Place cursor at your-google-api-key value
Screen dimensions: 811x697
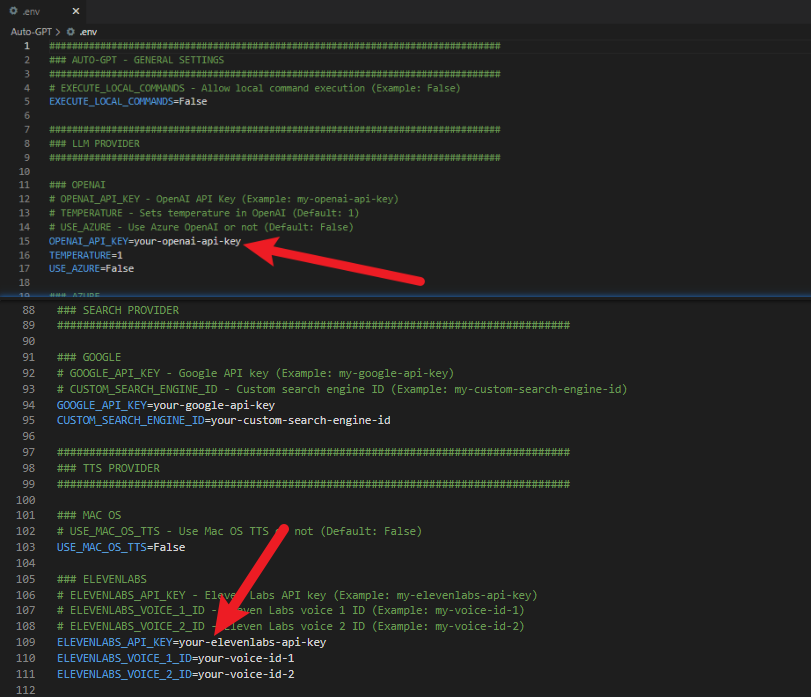coord(214,405)
